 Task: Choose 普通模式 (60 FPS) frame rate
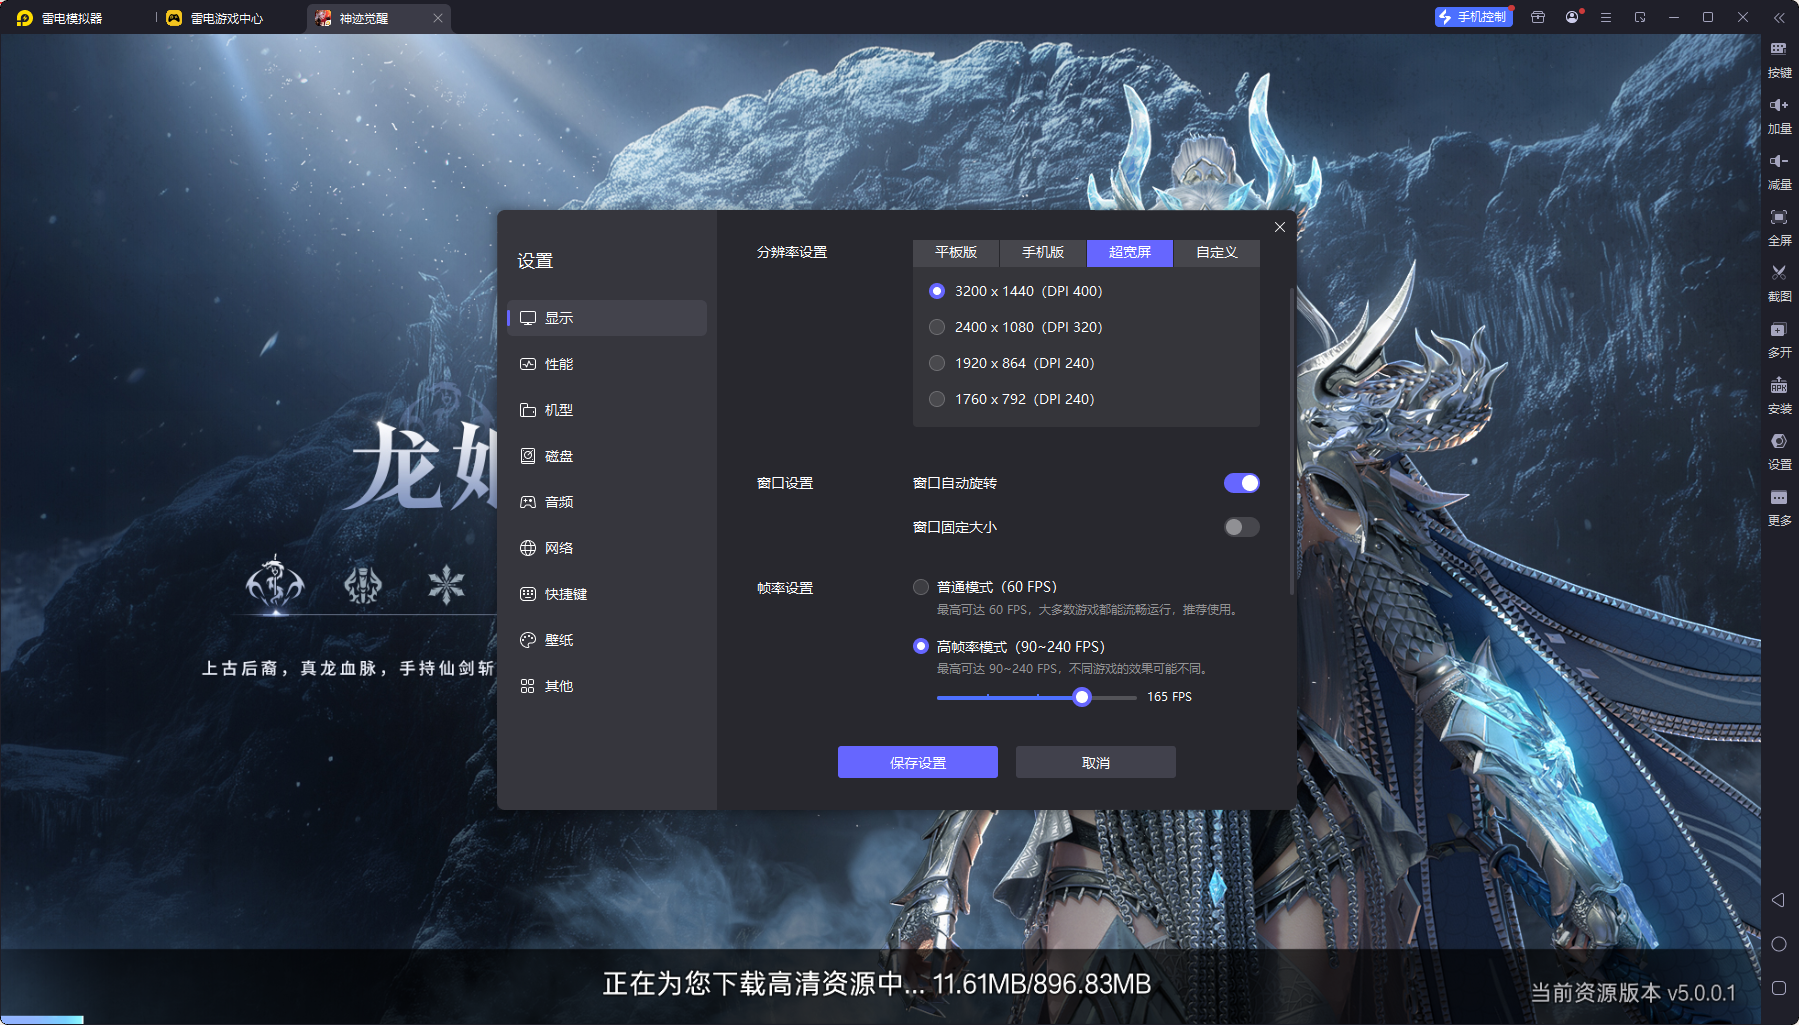pyautogui.click(x=985, y=587)
